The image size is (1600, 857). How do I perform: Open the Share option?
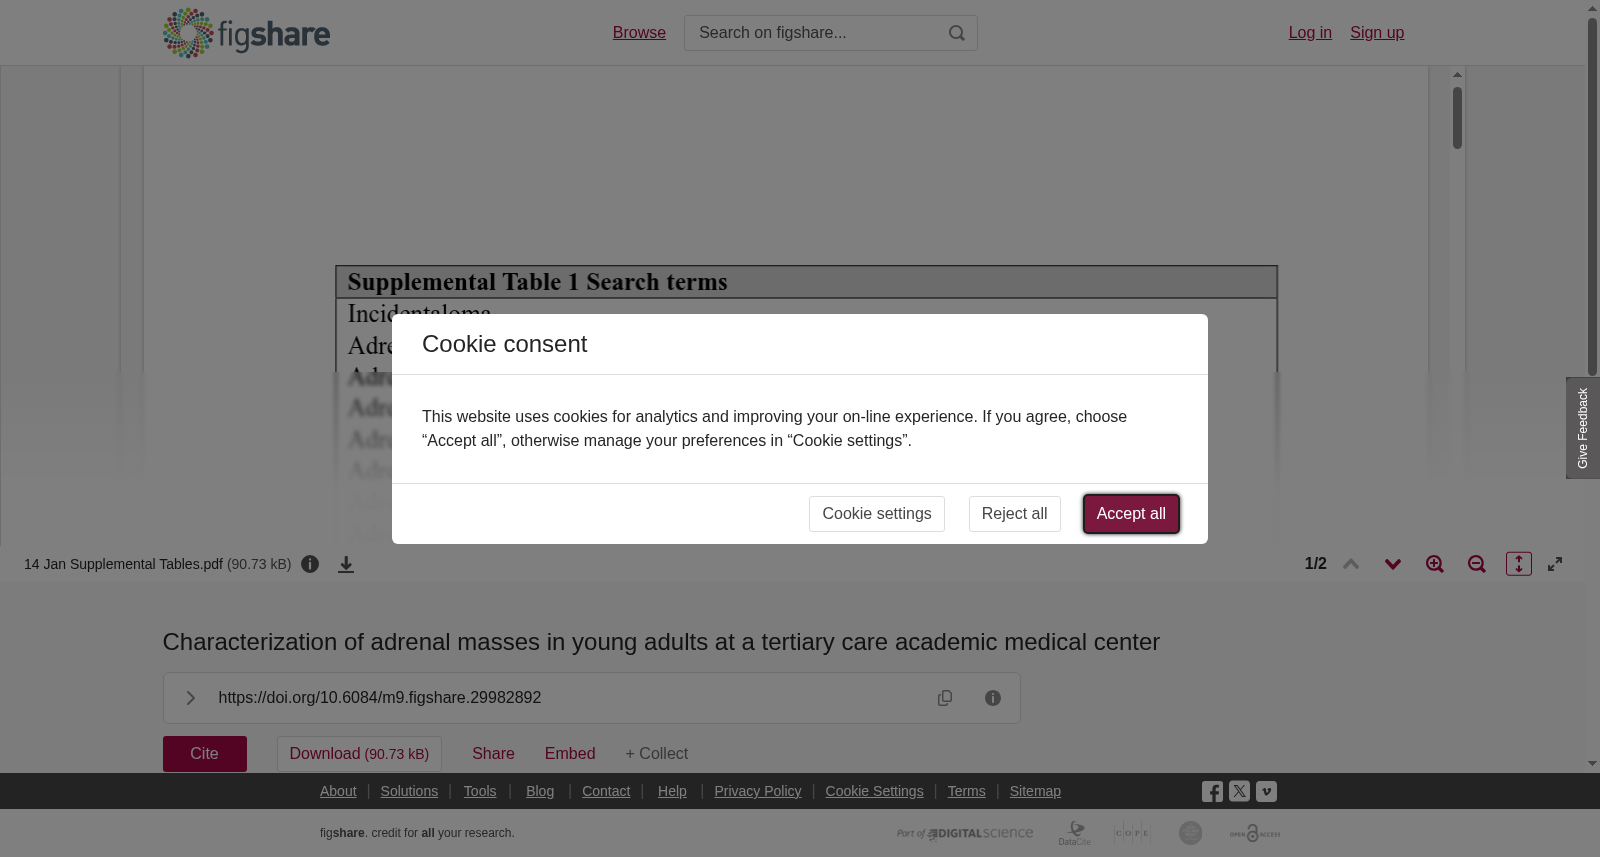[x=493, y=754]
